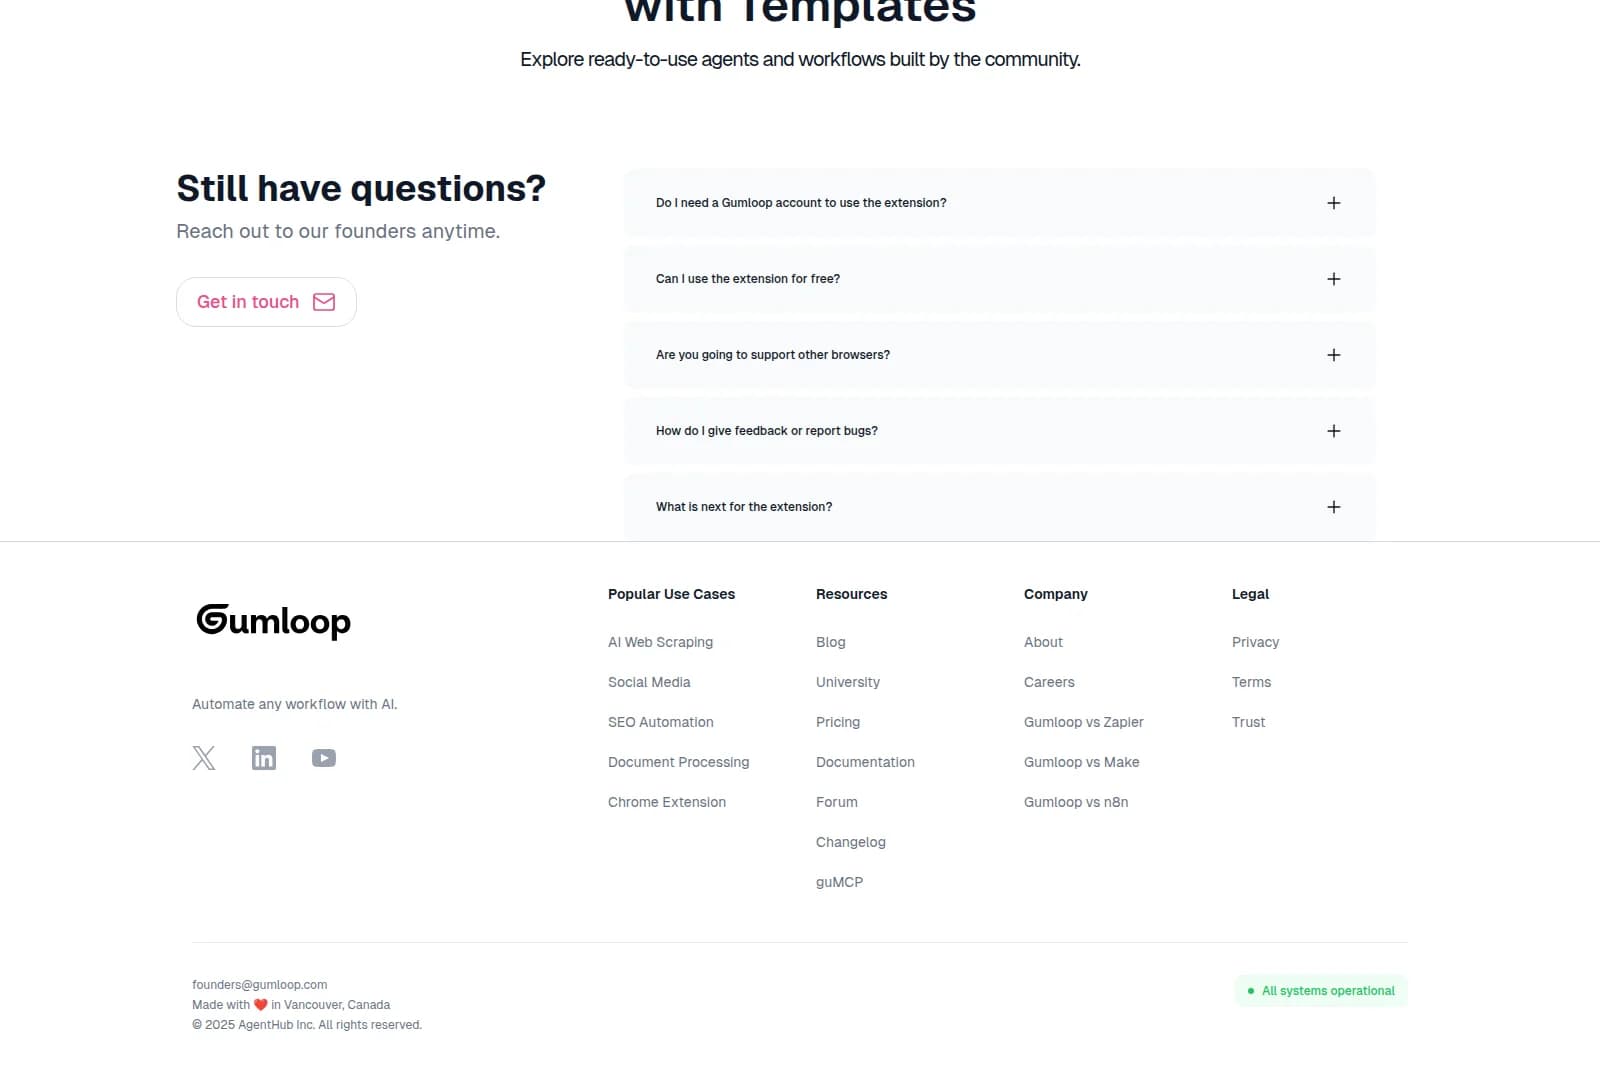Screen dimensions: 1600x1067
Task: Open the Gumloop vs Zapier comparison
Action: (1083, 722)
